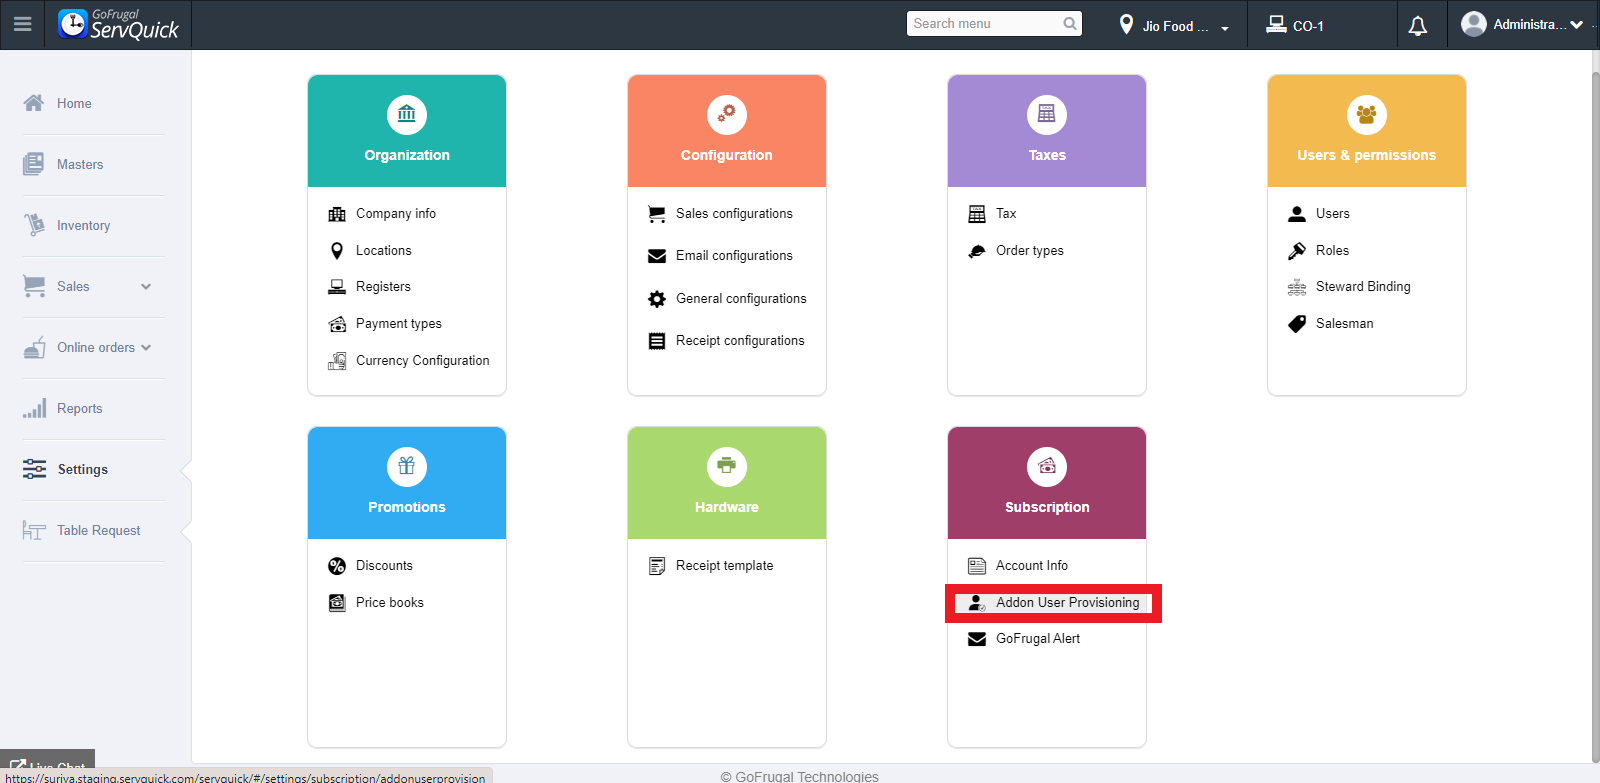Open Tax link
This screenshot has width=1600, height=783.
coord(1006,214)
